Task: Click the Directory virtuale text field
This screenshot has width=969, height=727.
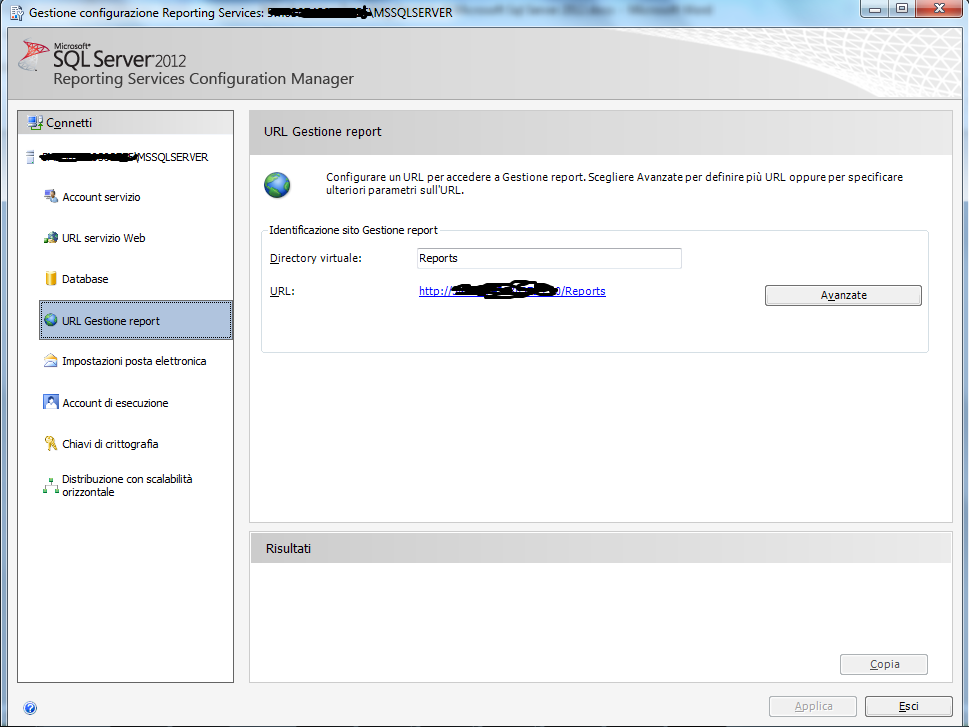Action: click(x=549, y=258)
